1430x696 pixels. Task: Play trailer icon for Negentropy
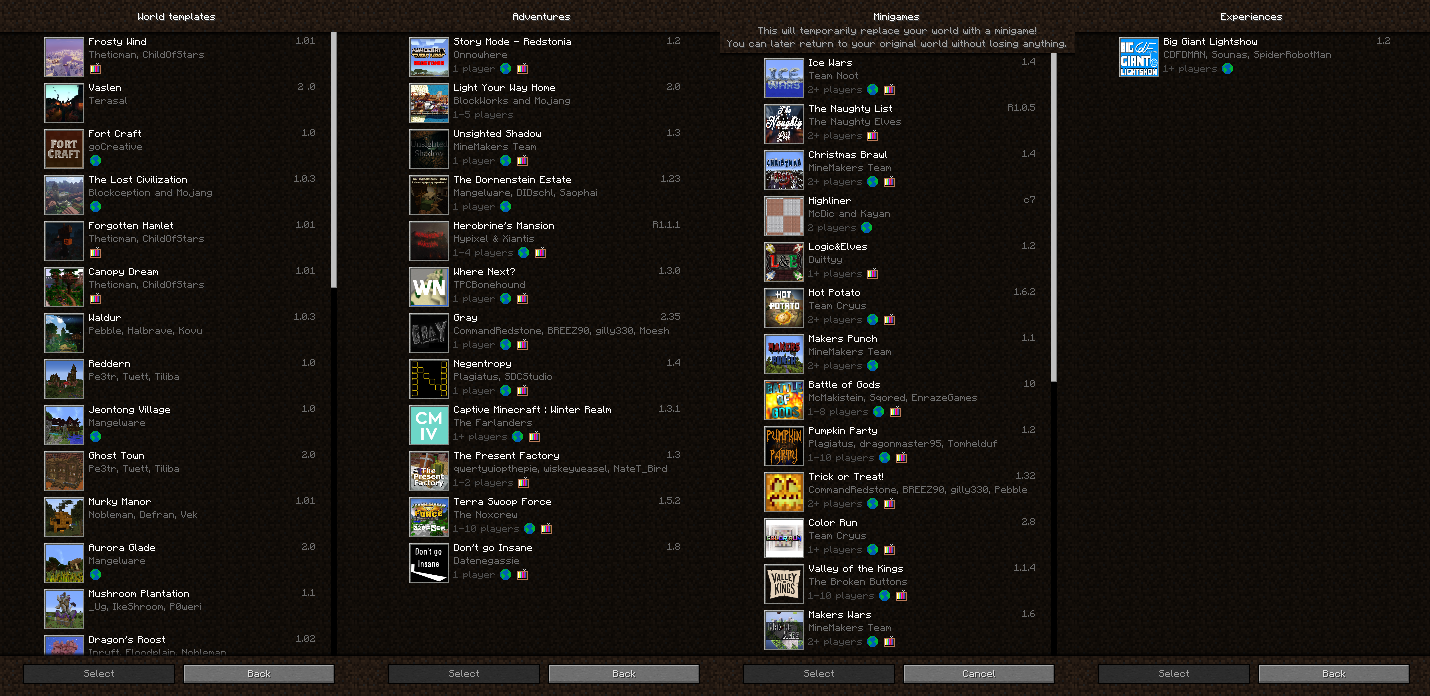point(522,391)
